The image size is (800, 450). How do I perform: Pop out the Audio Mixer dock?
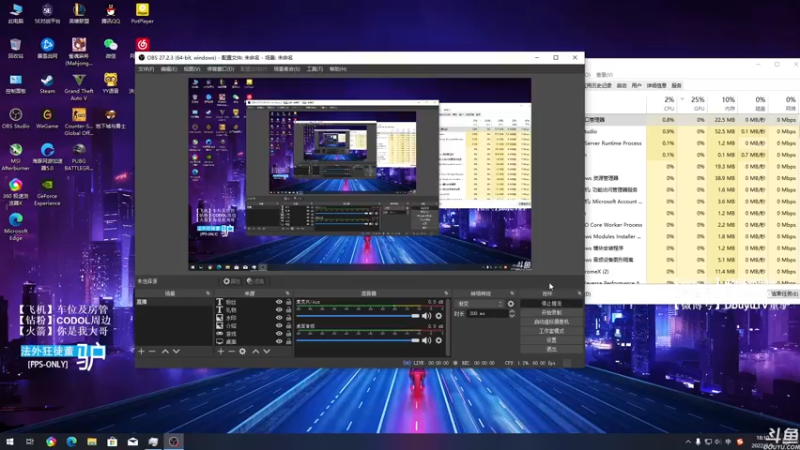pos(446,293)
